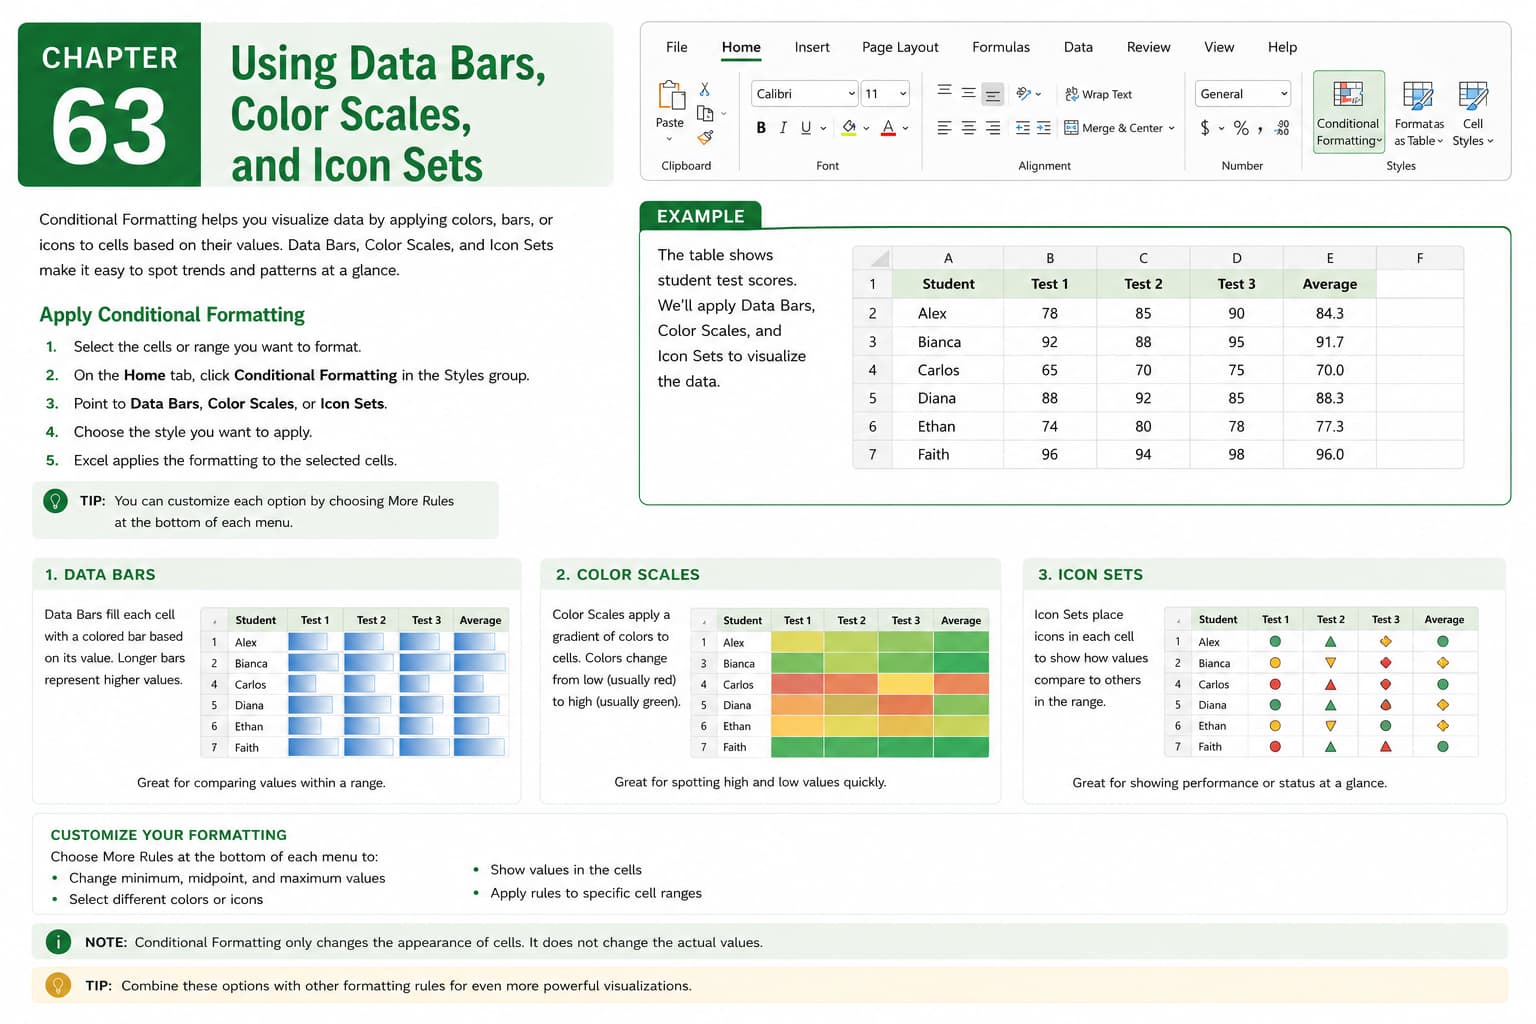The image size is (1536, 1024).
Task: Switch to the Insert tab
Action: (812, 47)
